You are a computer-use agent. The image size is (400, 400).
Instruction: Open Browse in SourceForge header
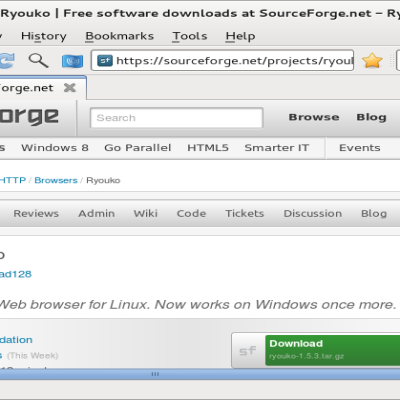pos(314,117)
